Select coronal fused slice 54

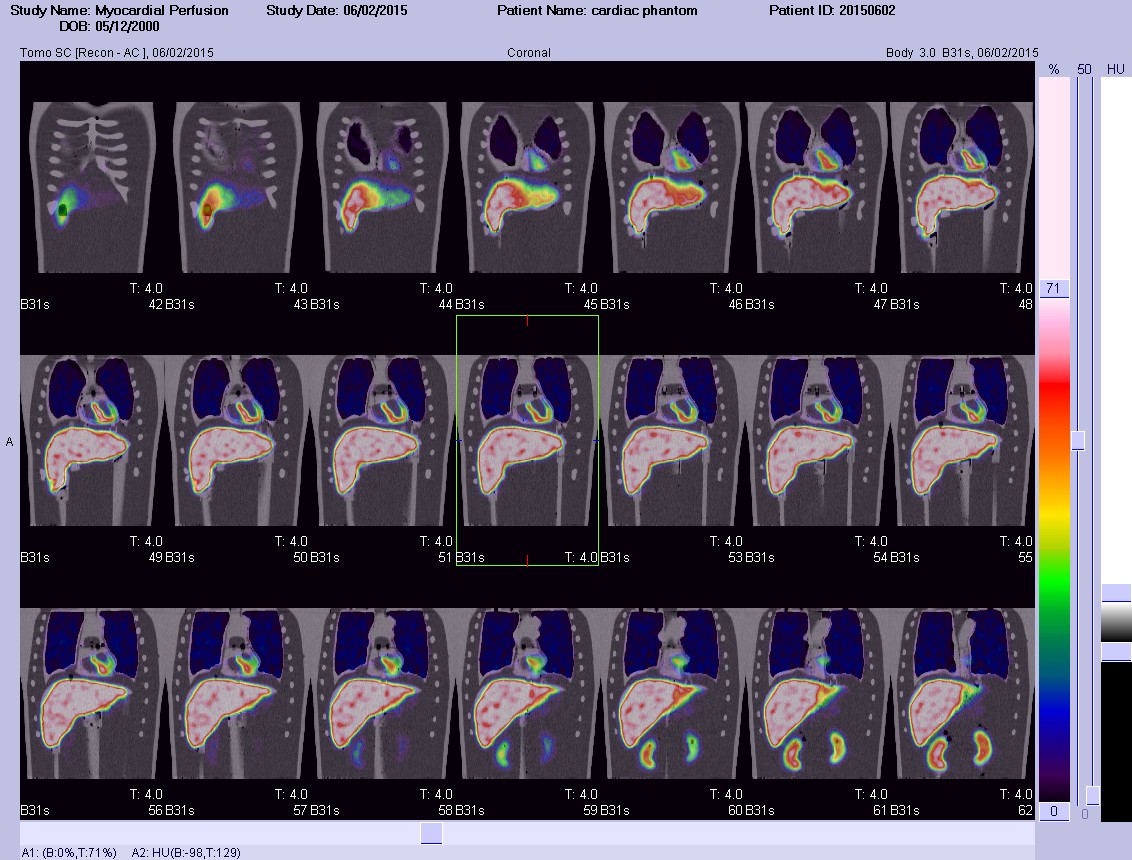click(817, 440)
